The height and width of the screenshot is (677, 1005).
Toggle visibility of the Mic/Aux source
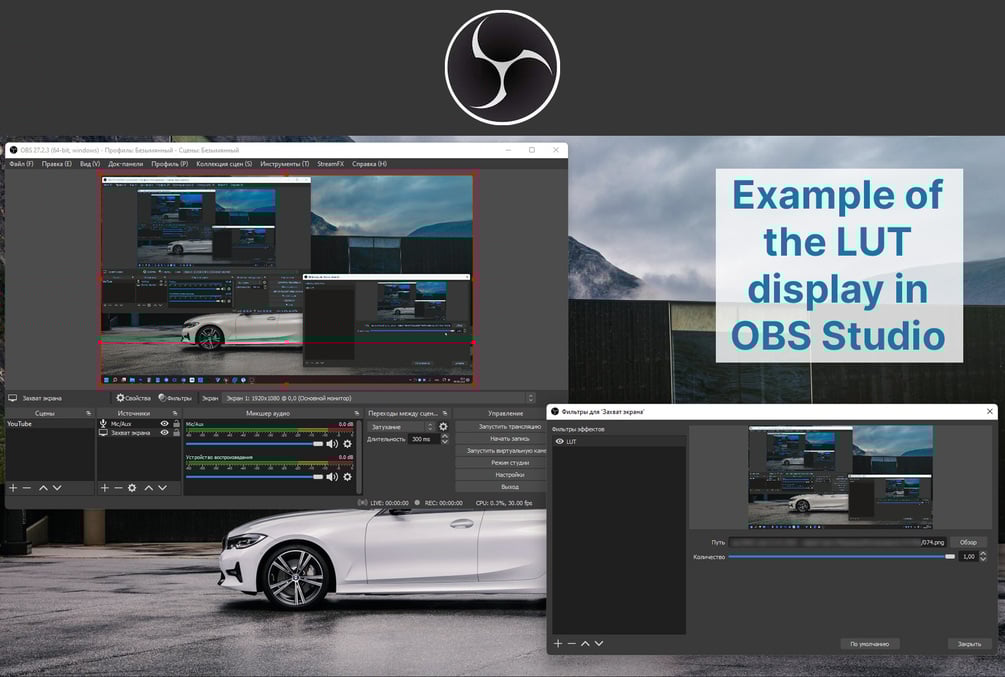[165, 424]
